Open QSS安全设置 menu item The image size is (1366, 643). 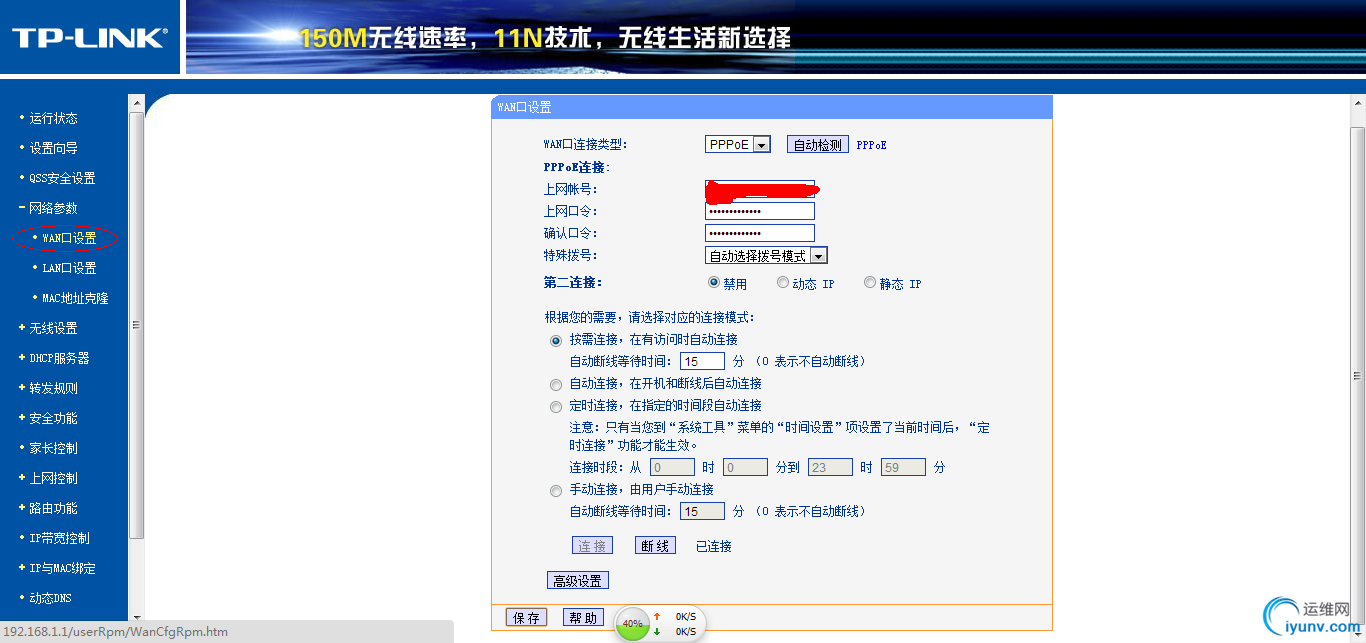click(x=62, y=178)
